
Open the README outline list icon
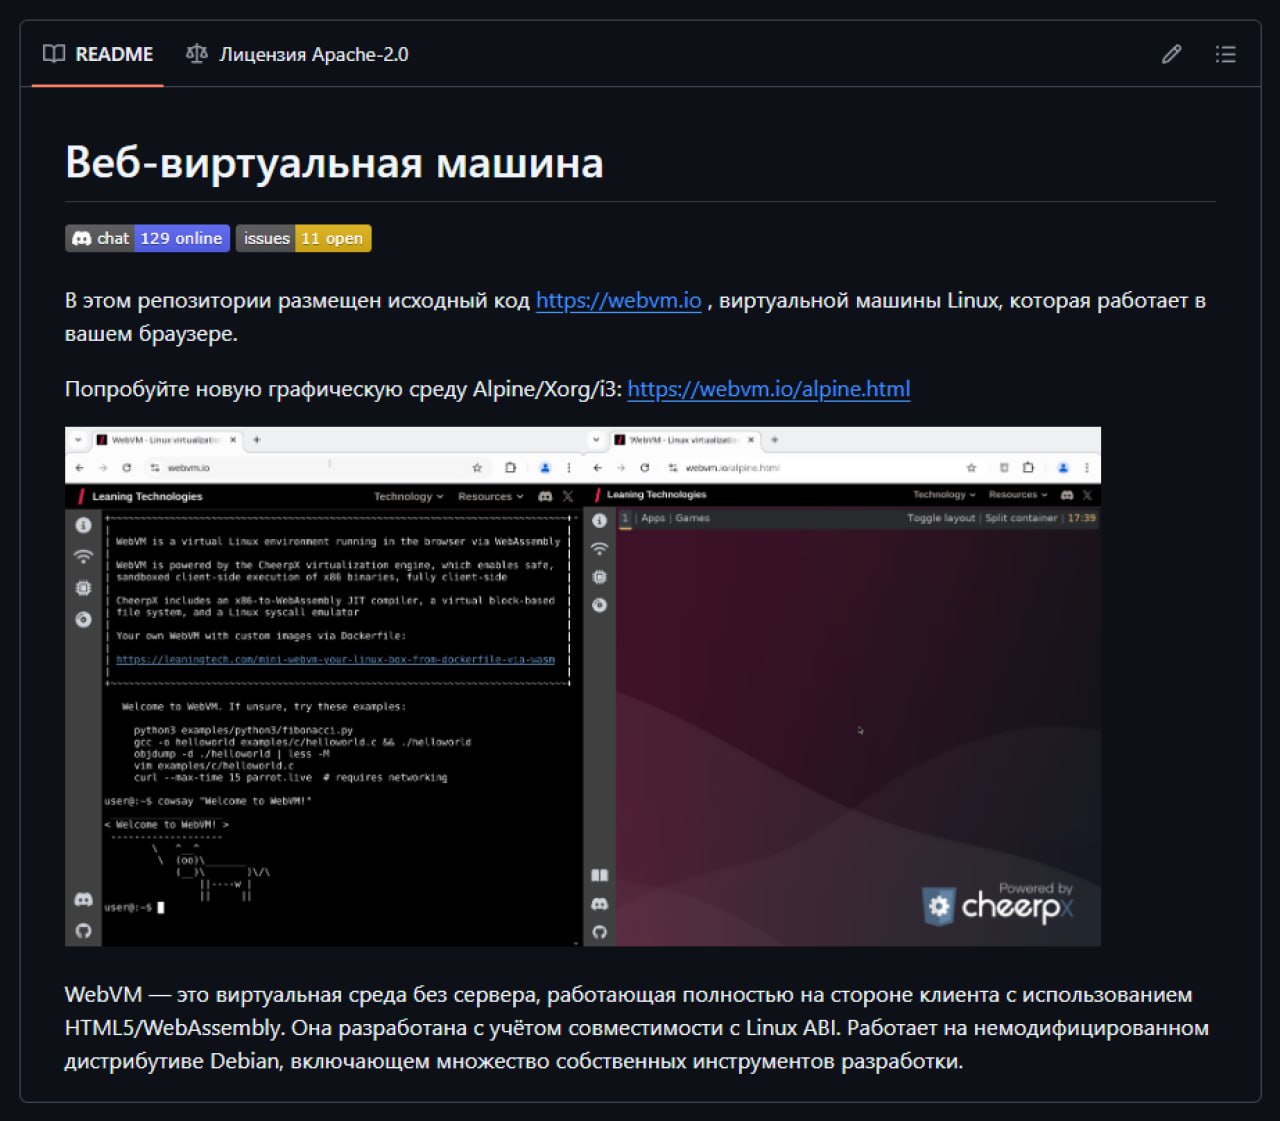[x=1225, y=54]
